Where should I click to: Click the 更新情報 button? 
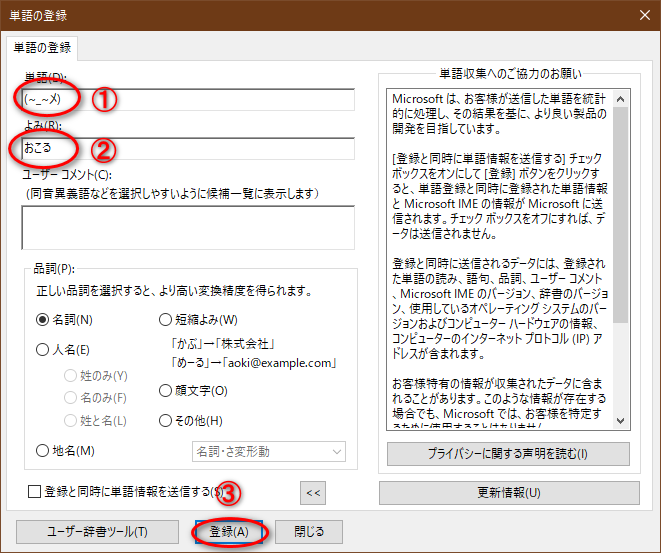(508, 493)
